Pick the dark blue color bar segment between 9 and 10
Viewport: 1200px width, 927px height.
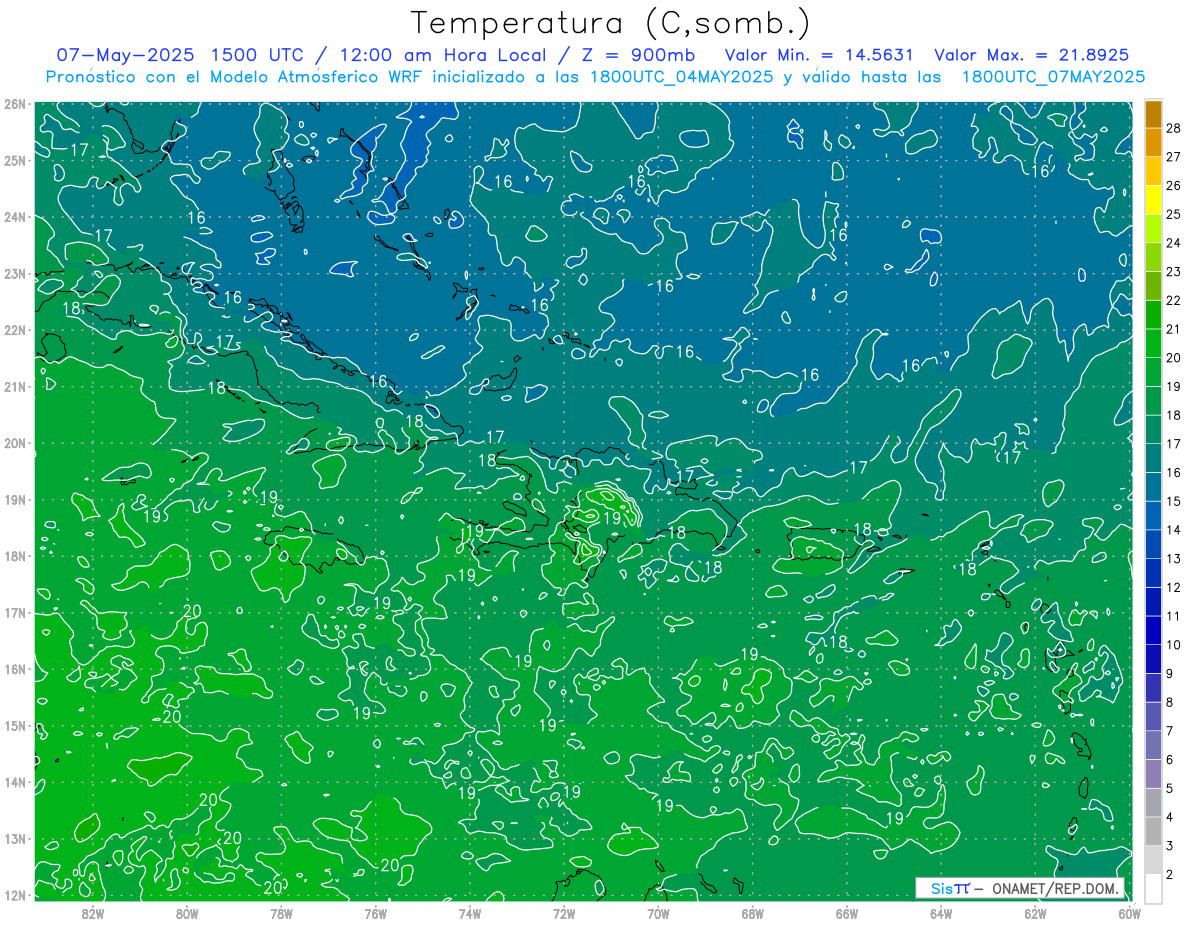[x=1153, y=660]
